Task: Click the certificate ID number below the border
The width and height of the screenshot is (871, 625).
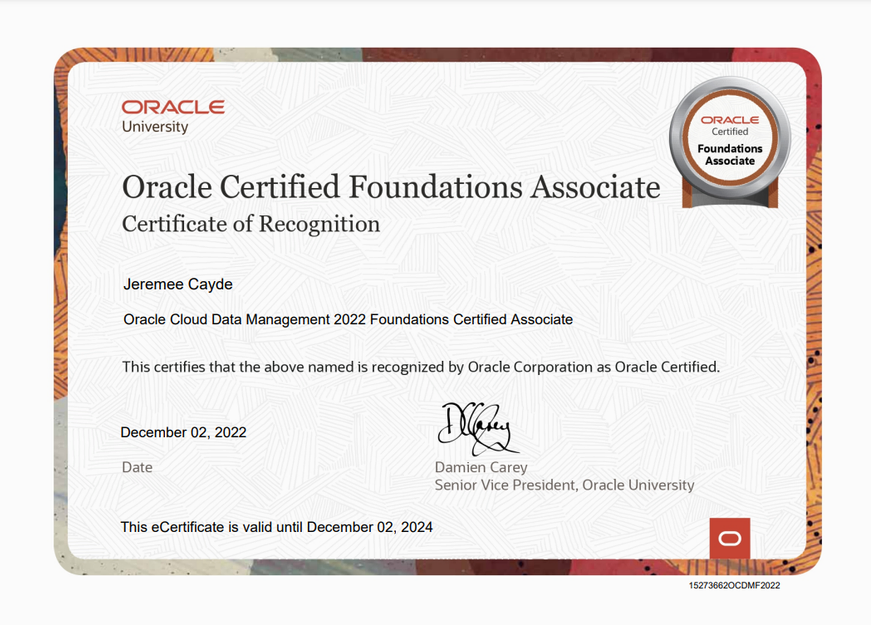Action: [734, 585]
